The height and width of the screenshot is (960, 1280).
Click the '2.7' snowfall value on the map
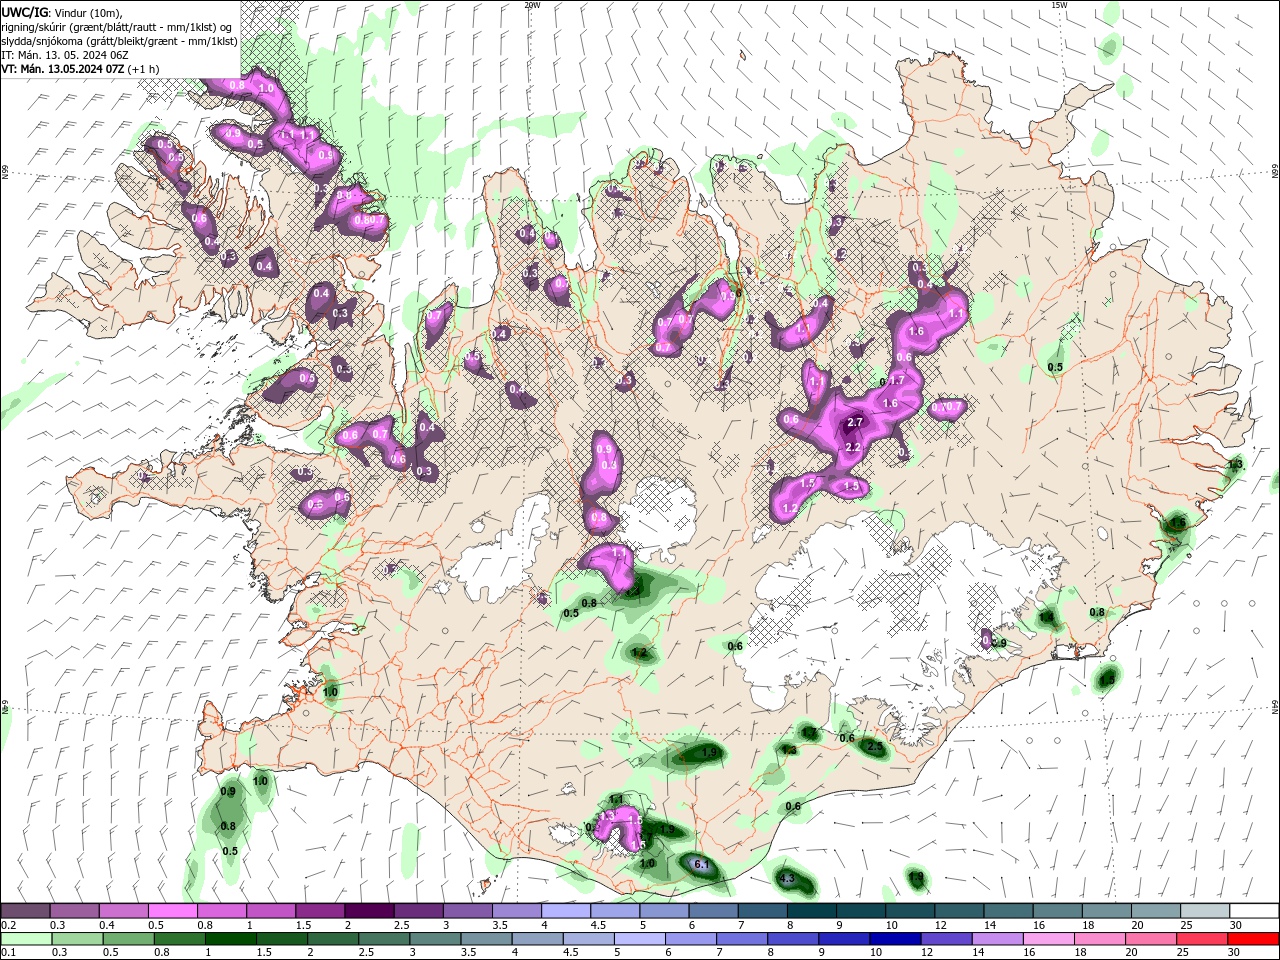tap(855, 423)
